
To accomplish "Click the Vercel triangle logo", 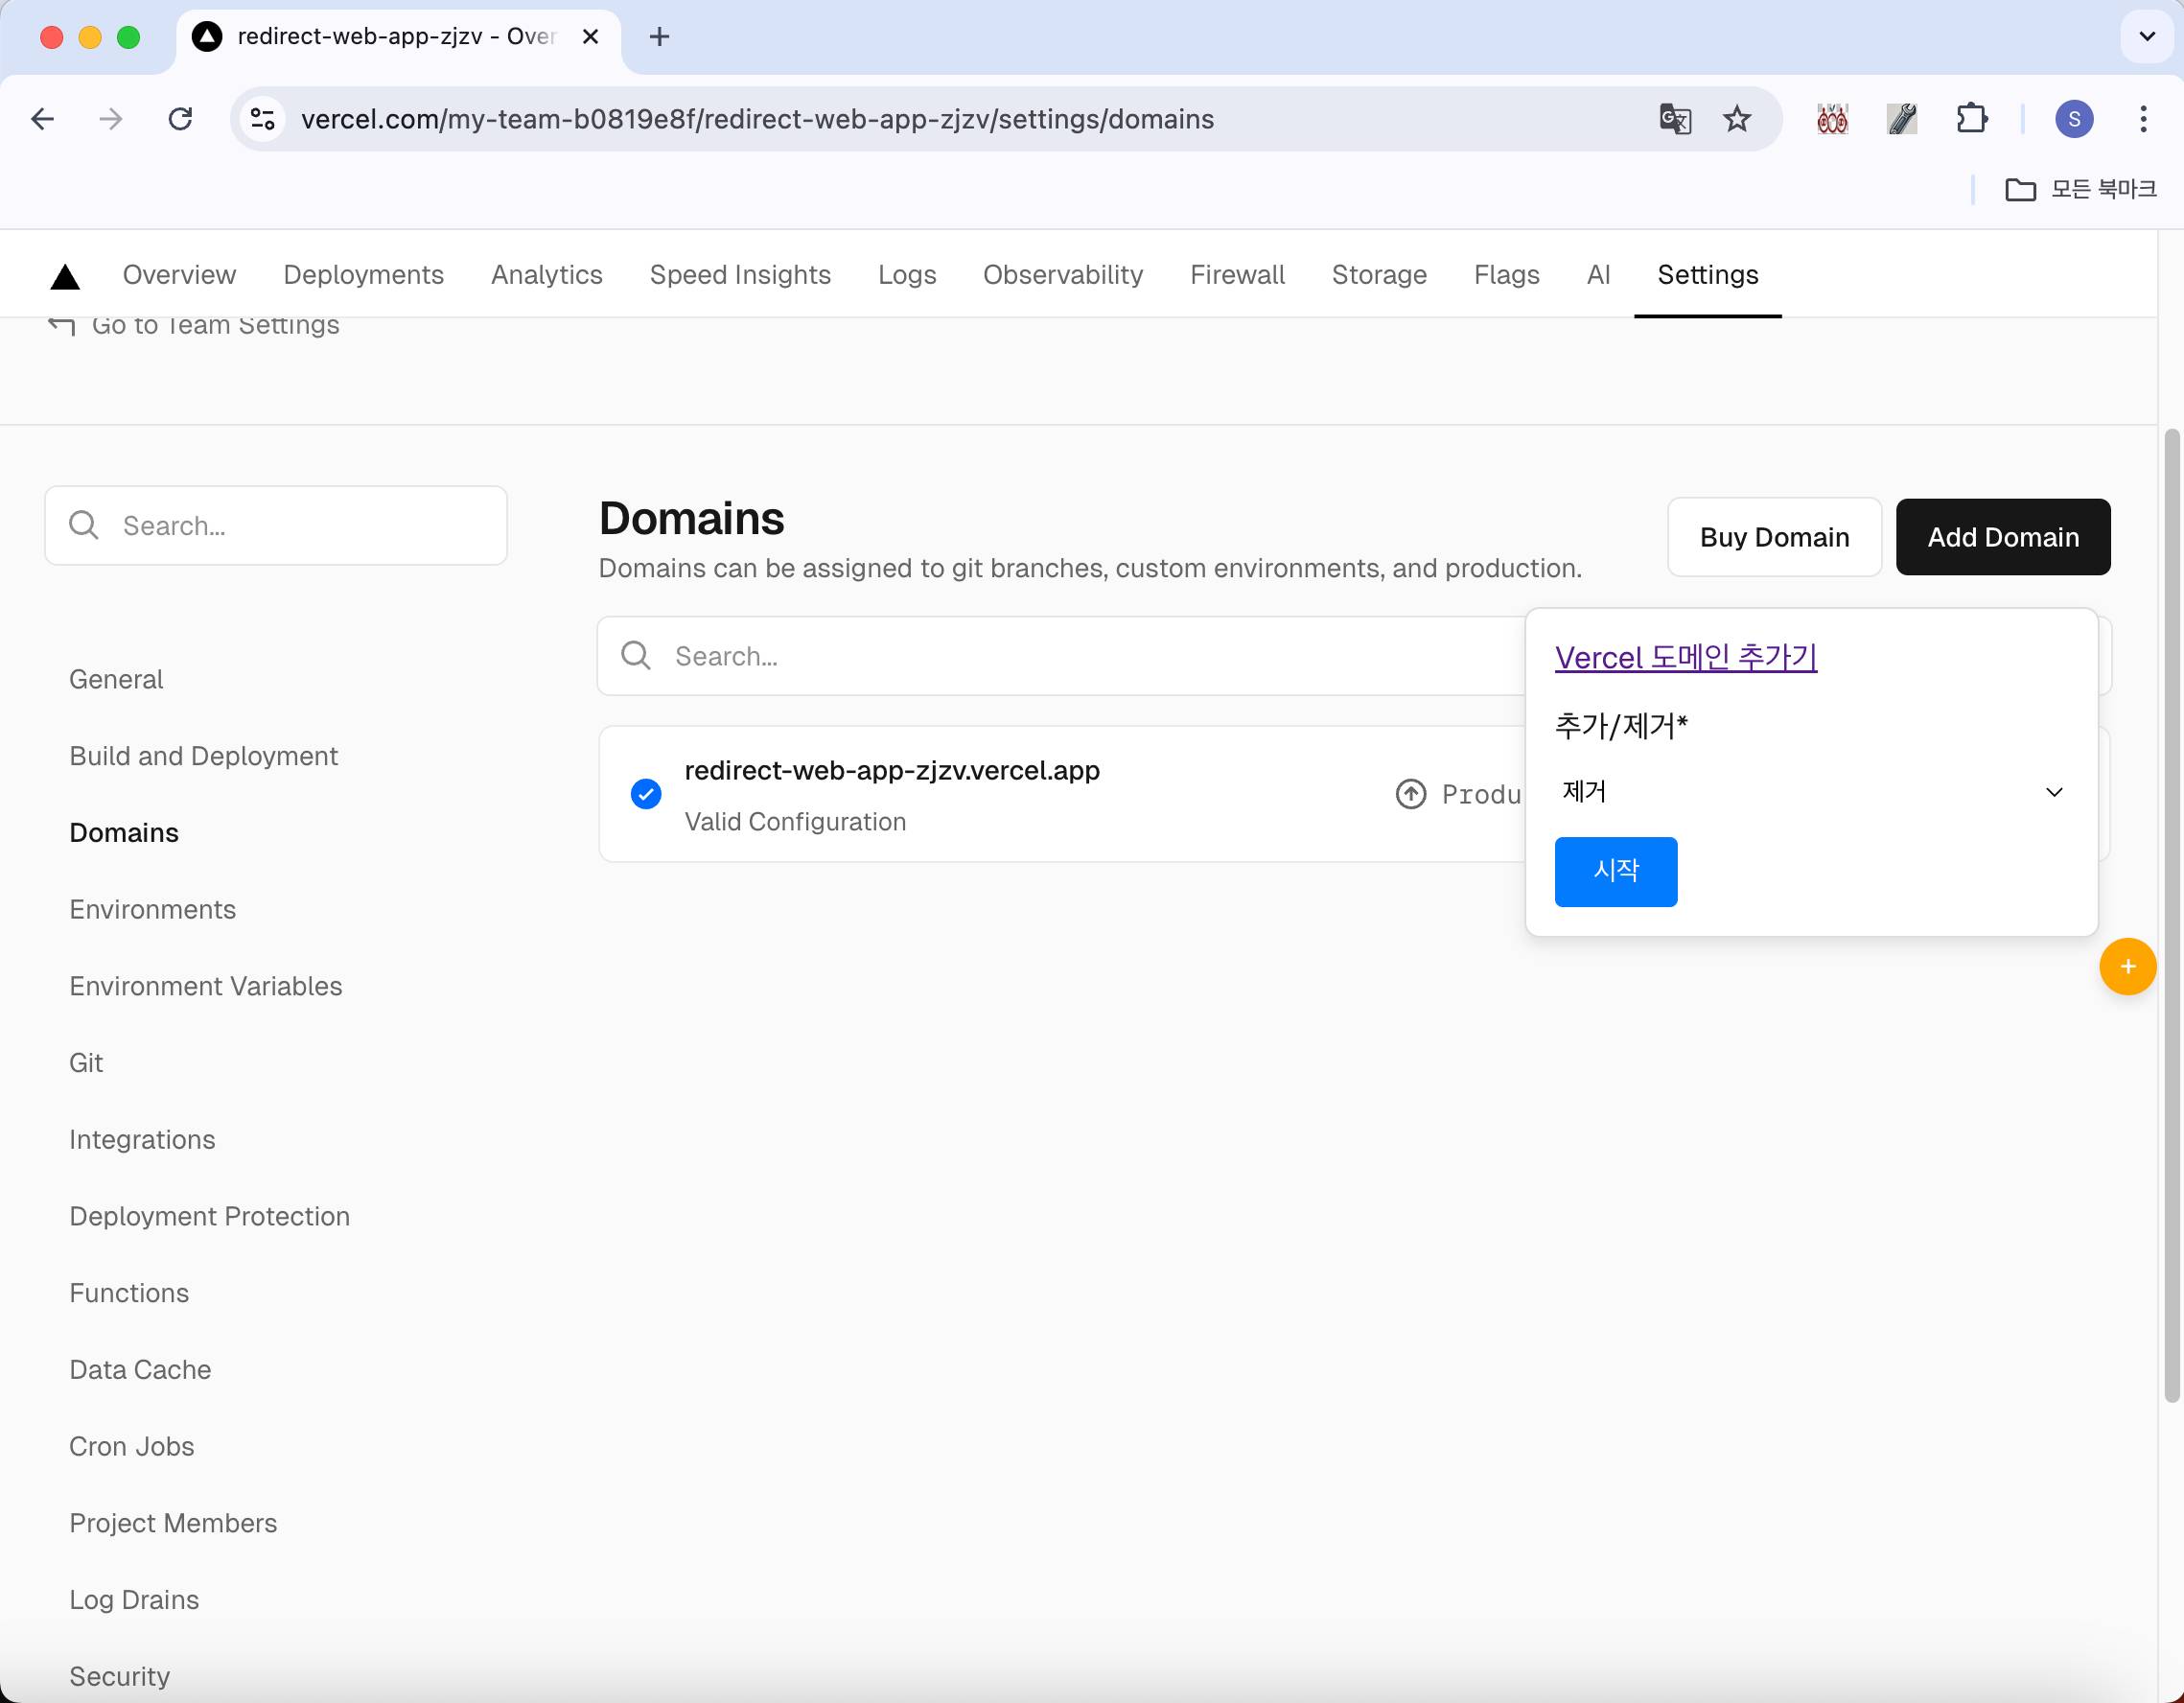I will click(x=65, y=277).
